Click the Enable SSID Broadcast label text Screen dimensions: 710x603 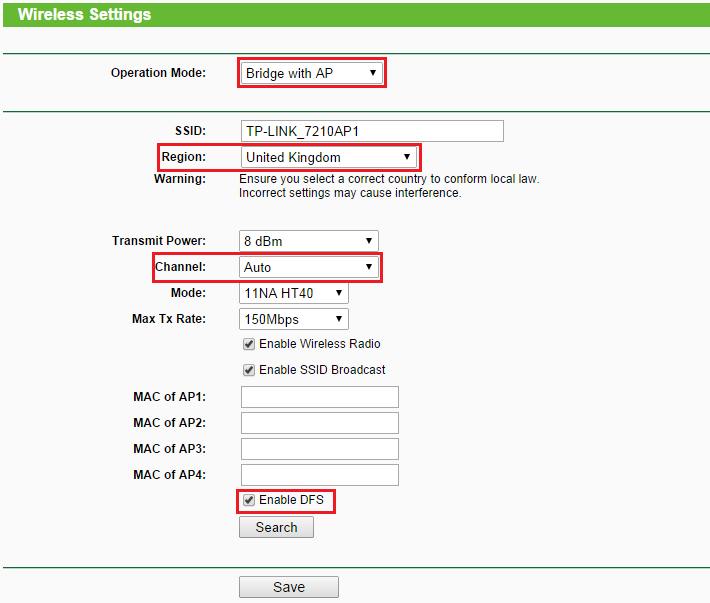tap(322, 370)
